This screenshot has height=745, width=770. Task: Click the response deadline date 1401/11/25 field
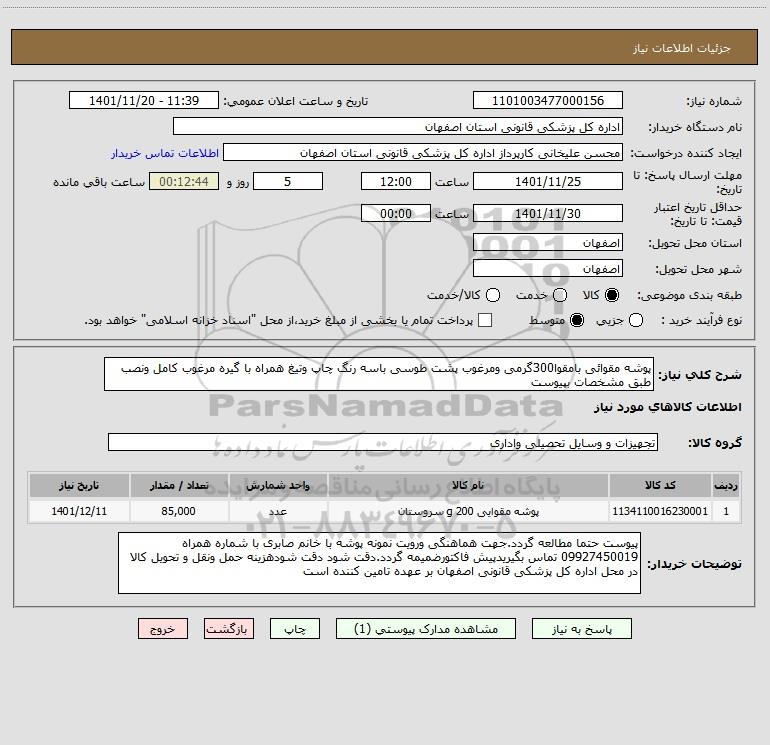tap(548, 181)
